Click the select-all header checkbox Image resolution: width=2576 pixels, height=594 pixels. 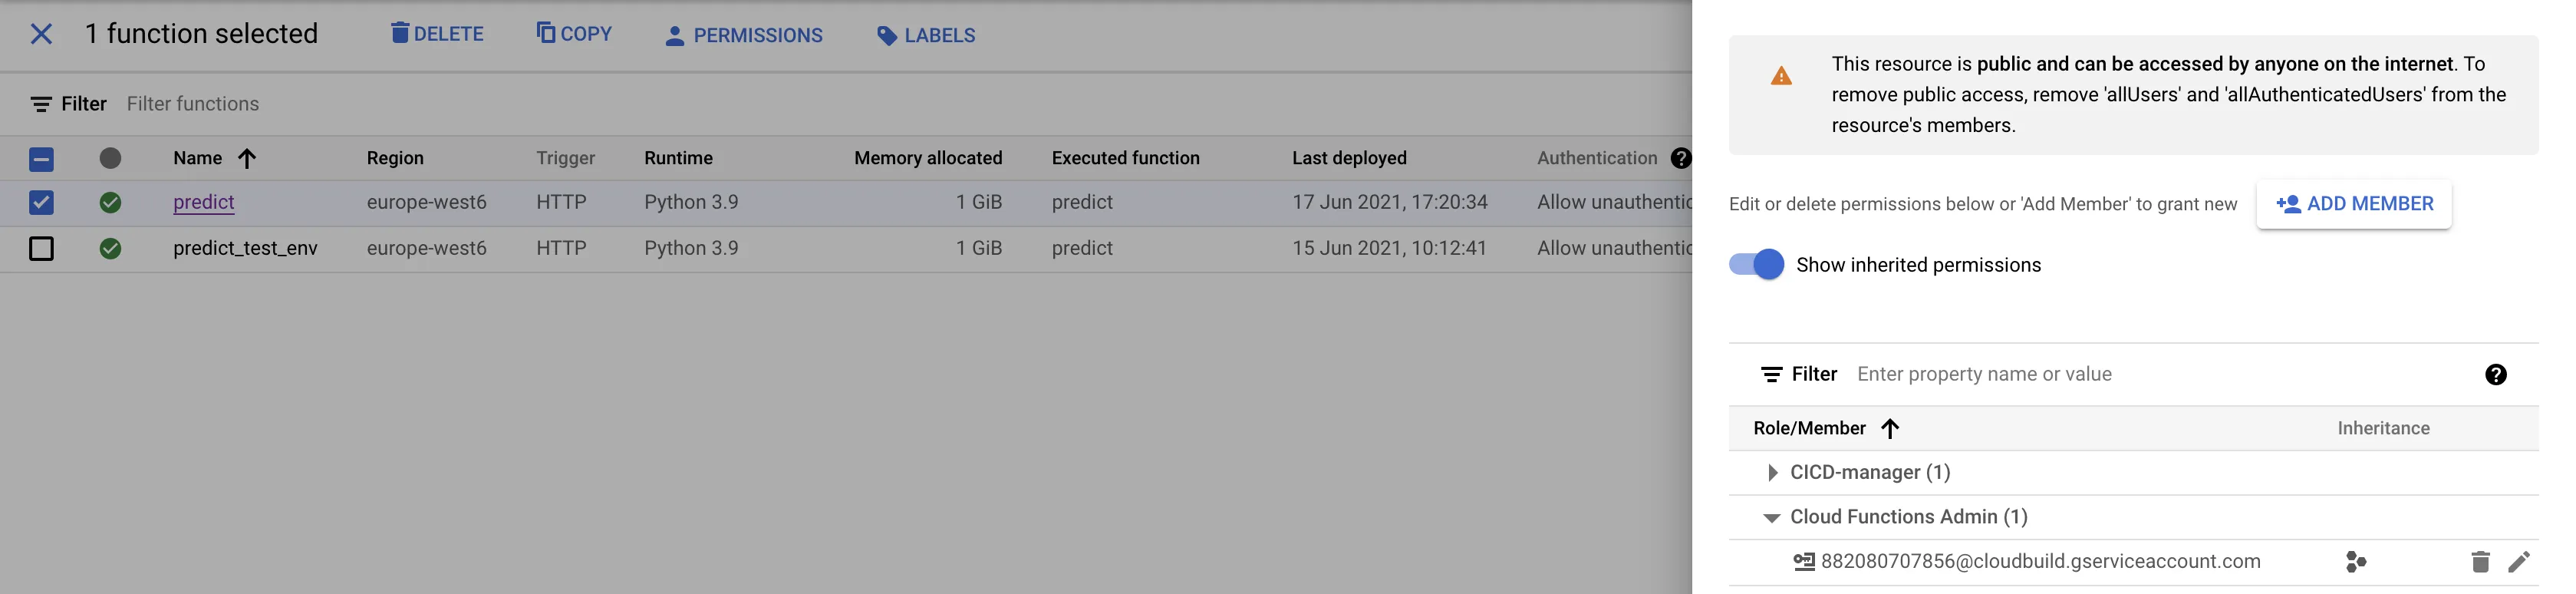point(41,159)
